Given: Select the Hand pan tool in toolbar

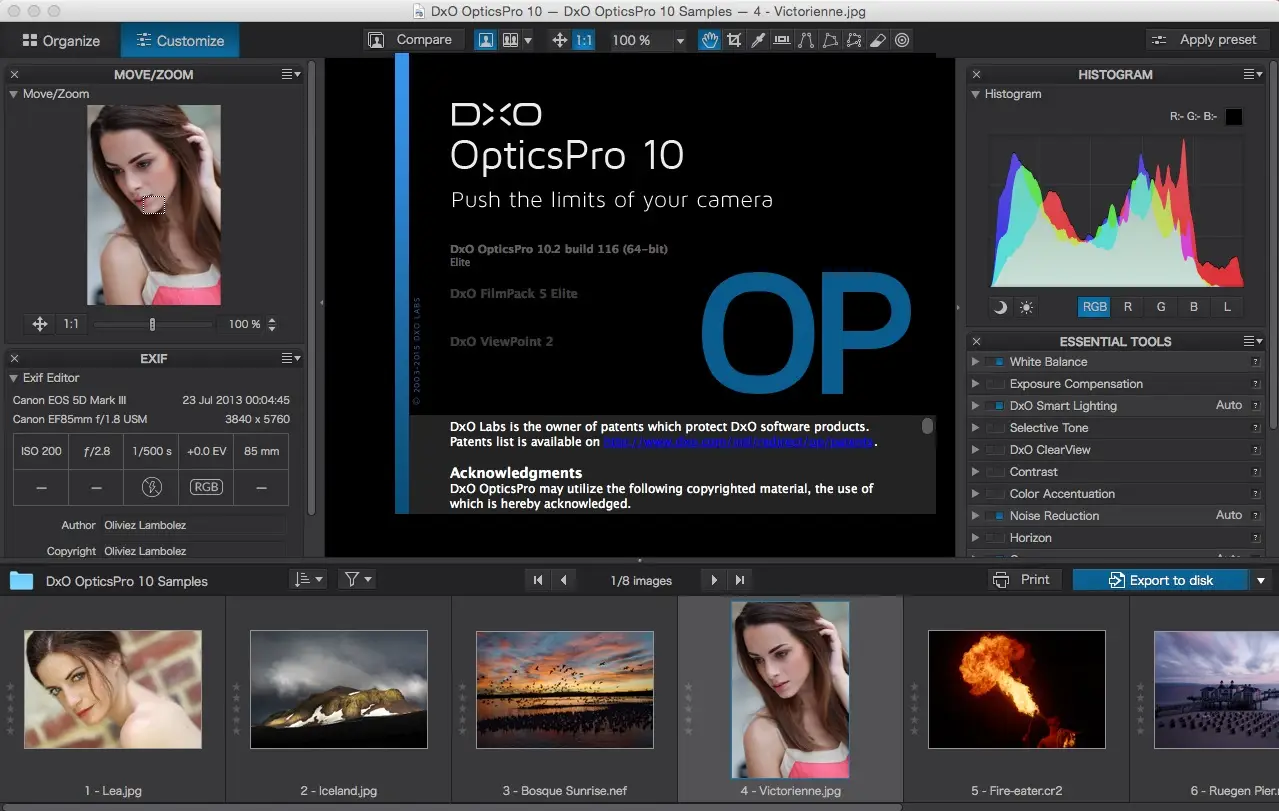Looking at the screenshot, I should tap(710, 40).
